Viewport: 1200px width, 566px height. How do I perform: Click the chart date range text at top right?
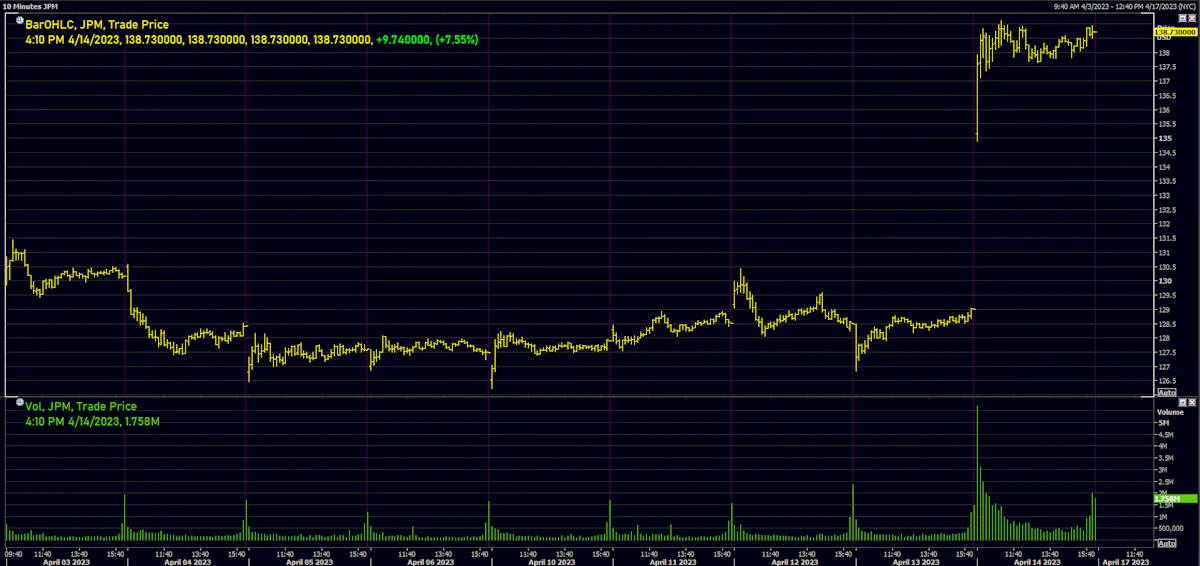(1124, 6)
